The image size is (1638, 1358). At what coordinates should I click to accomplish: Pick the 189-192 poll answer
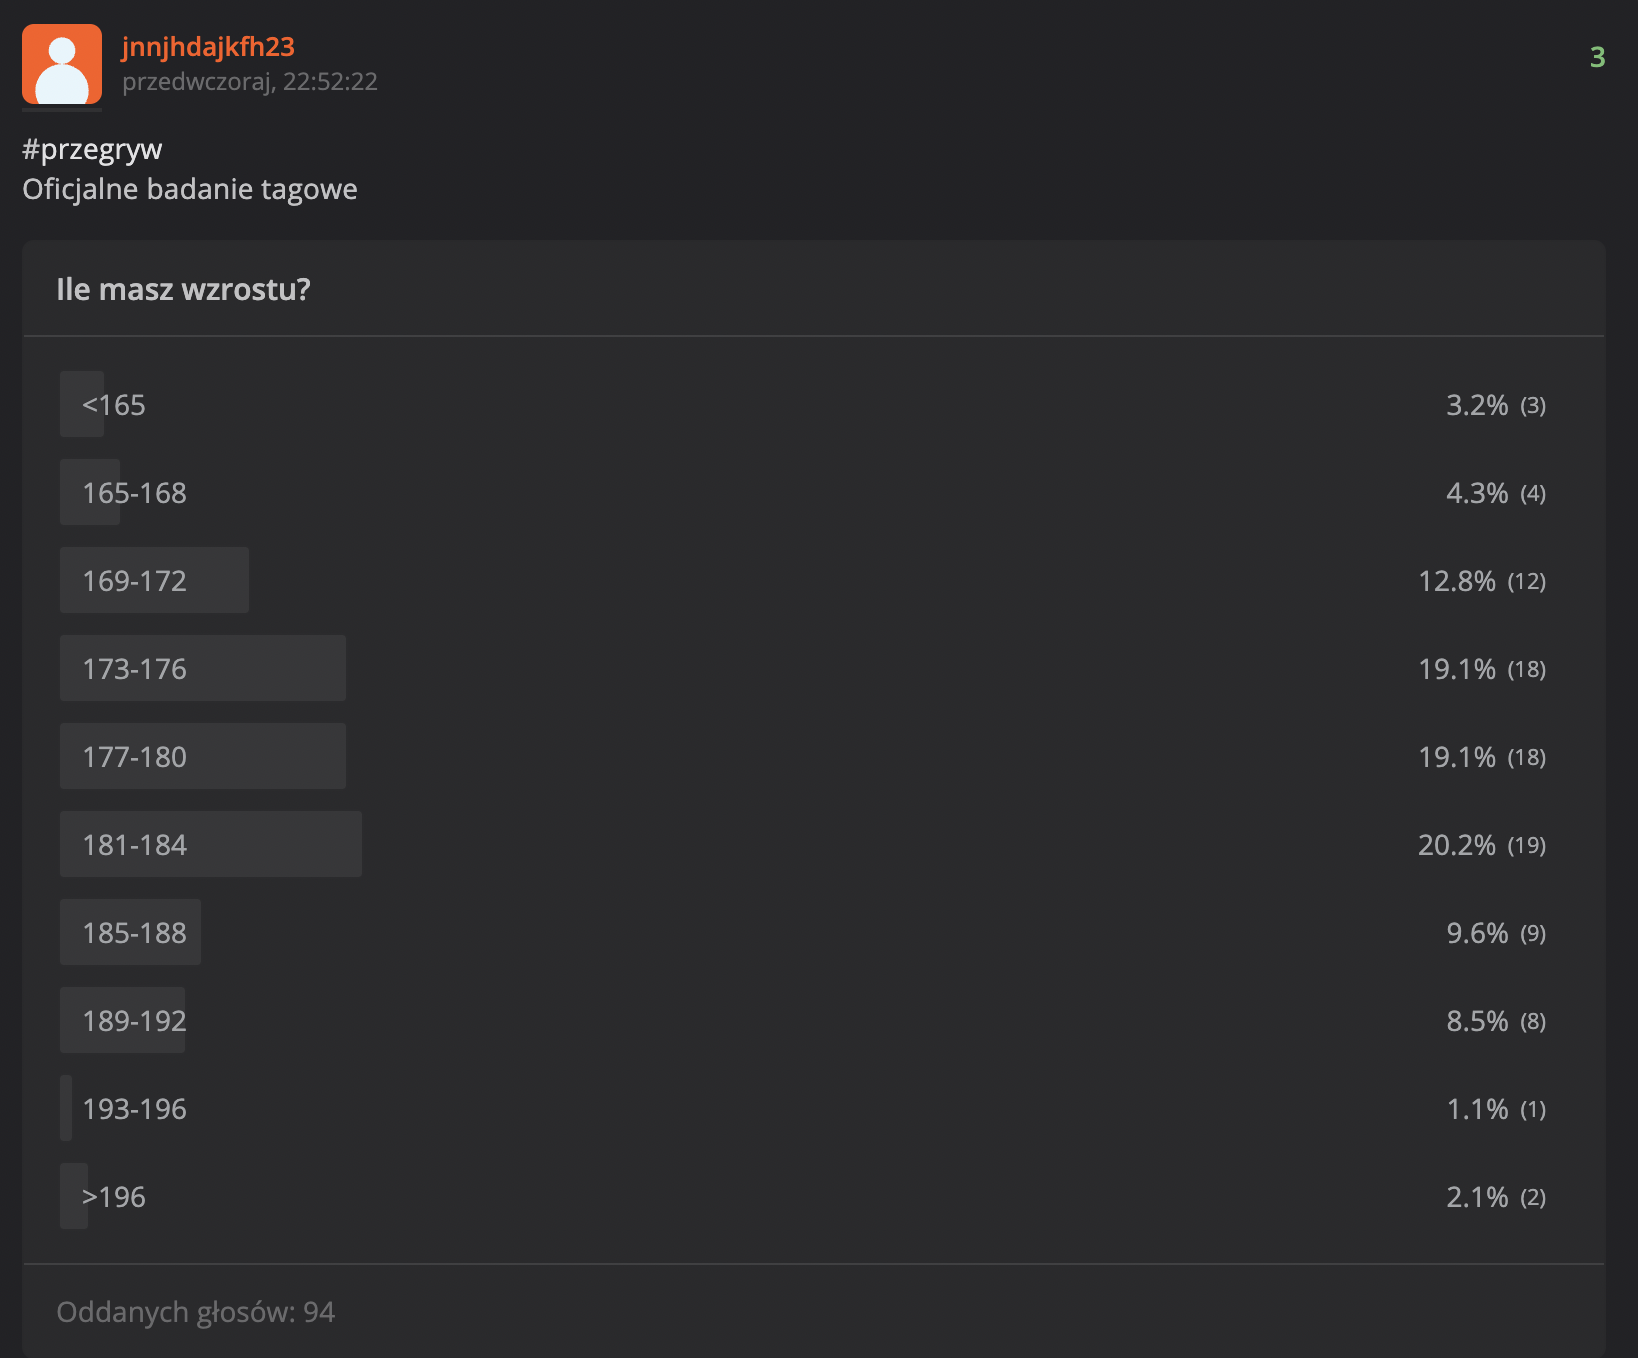click(134, 1021)
